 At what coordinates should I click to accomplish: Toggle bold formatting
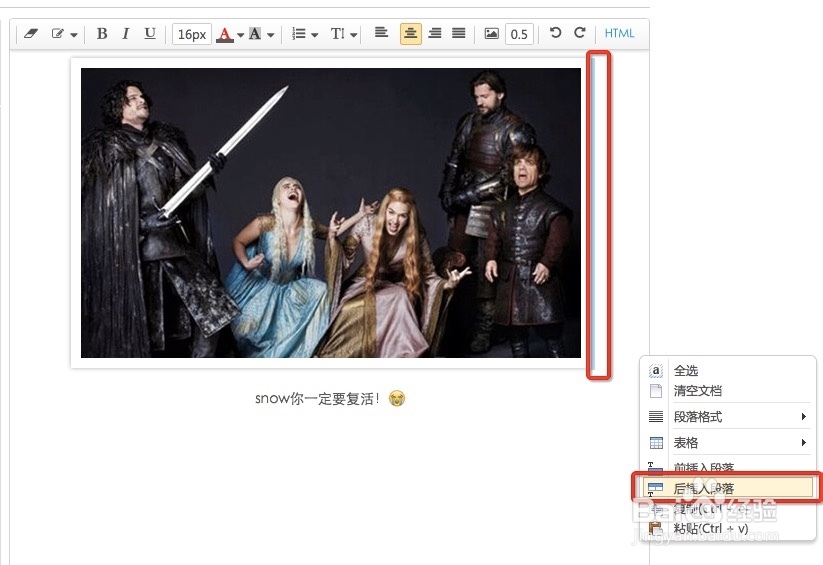pos(102,34)
